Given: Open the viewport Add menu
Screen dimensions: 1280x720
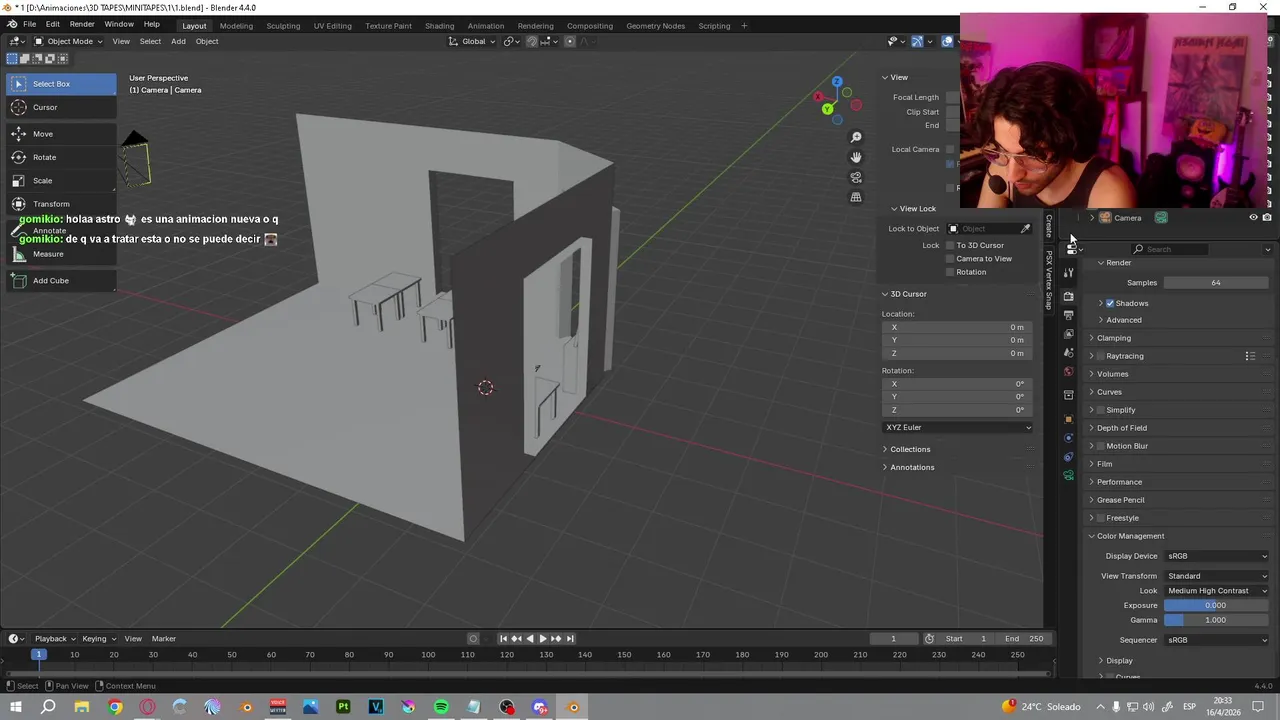Looking at the screenshot, I should [178, 41].
